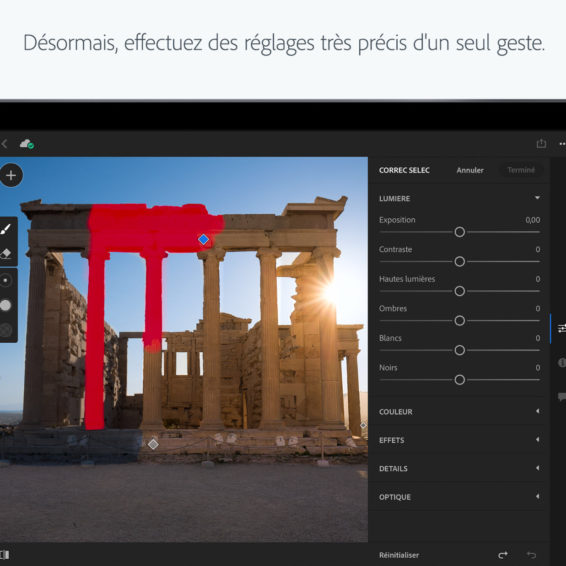Screen dimensions: 566x566
Task: Select the blue diamond brush pin
Action: point(204,239)
